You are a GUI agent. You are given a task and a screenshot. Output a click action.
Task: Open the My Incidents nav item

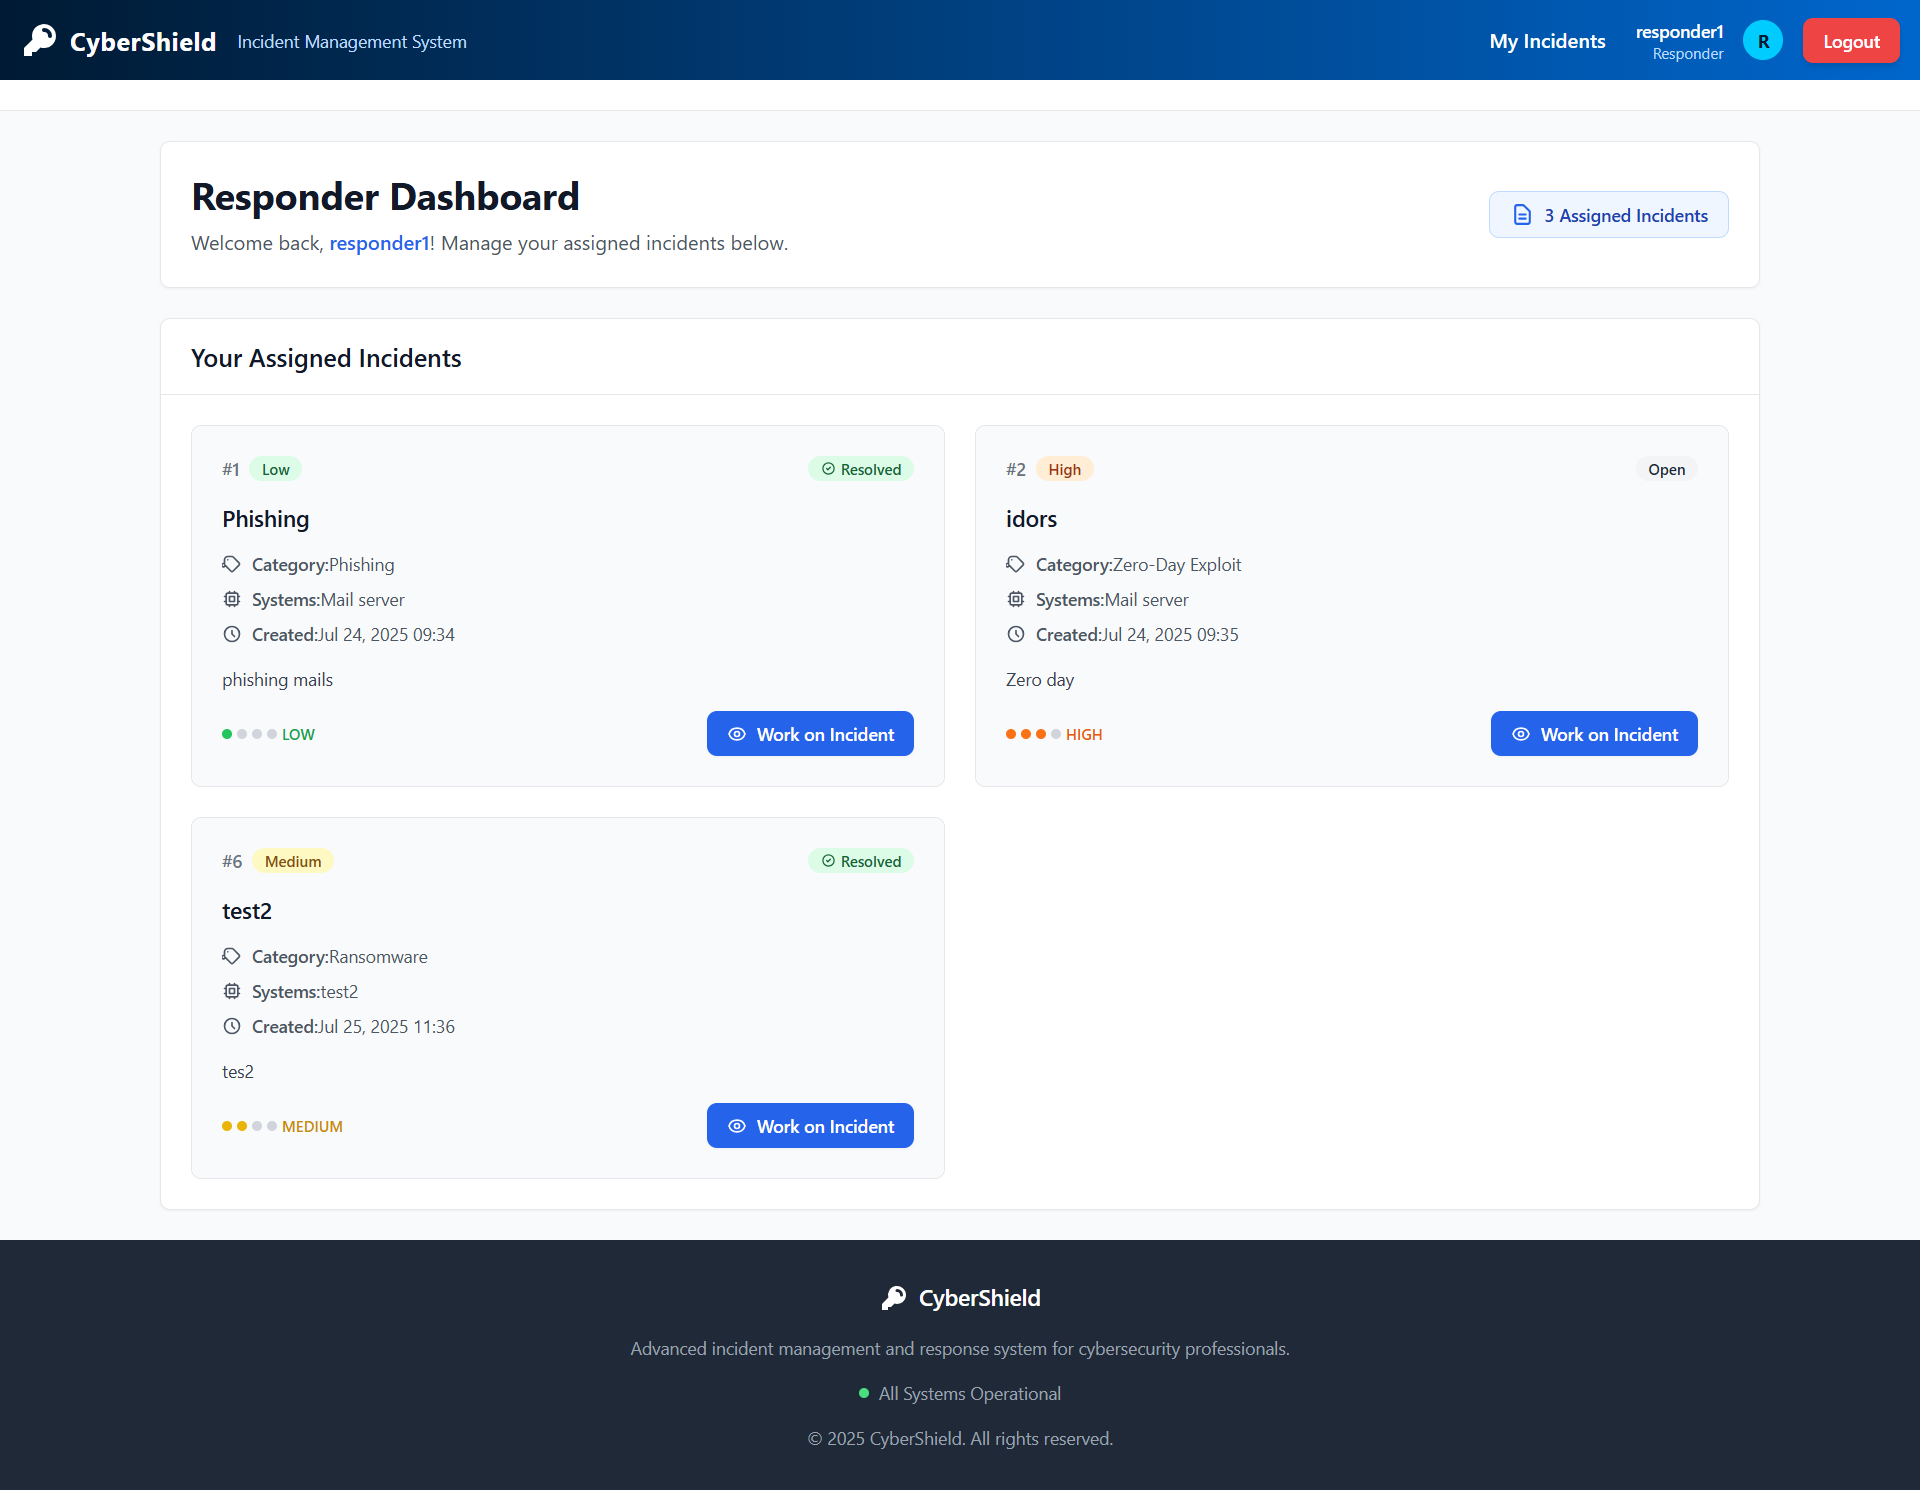click(x=1547, y=41)
